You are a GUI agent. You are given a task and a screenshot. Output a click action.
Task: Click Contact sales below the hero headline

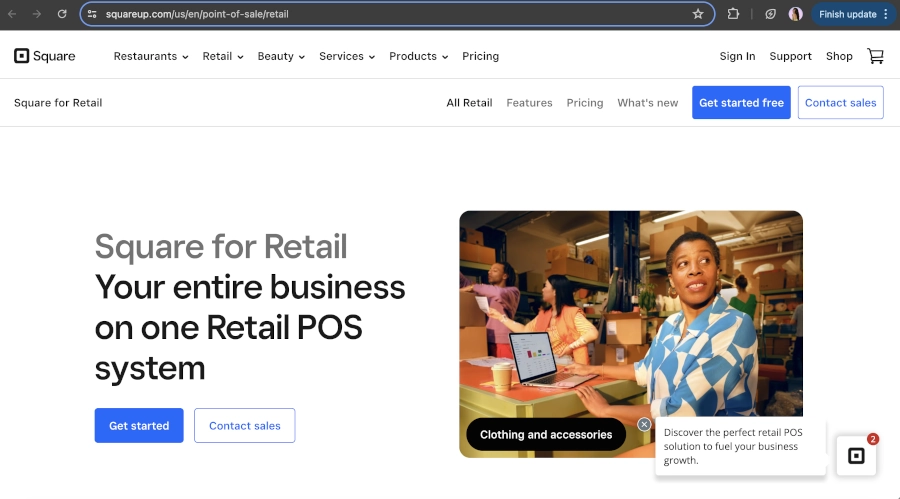[245, 425]
